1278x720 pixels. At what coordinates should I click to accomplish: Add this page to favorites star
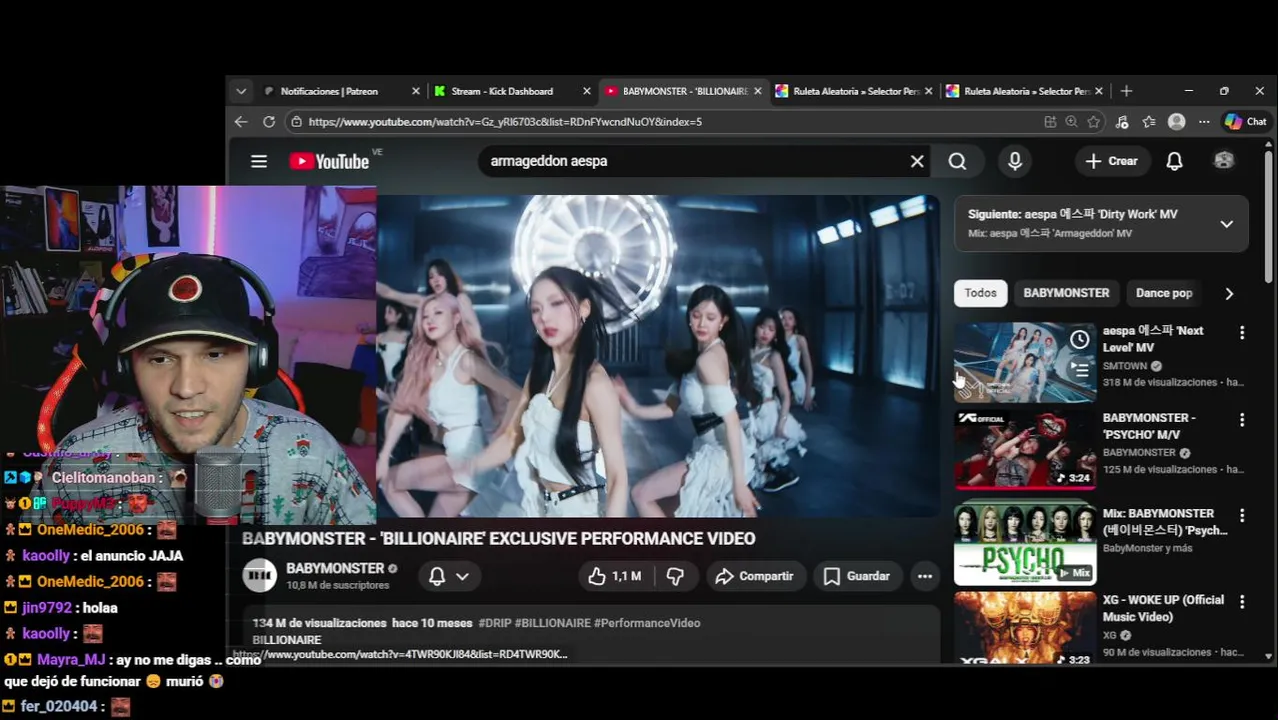point(1094,122)
